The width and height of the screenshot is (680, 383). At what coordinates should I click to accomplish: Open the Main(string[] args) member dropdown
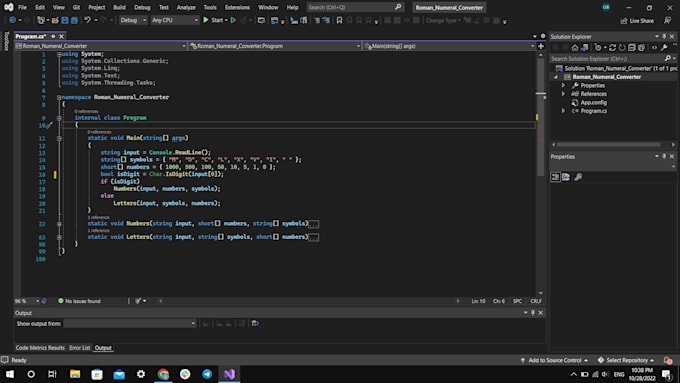pyautogui.click(x=449, y=46)
